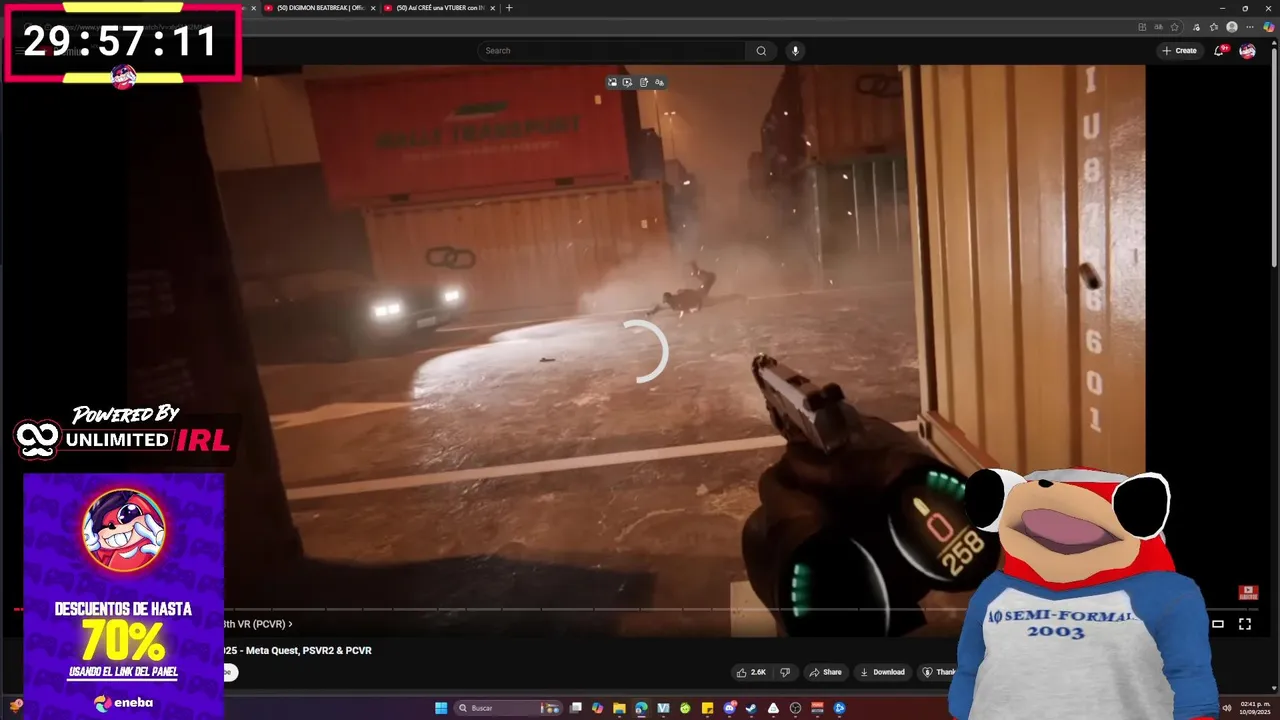Click the translate icon in the video overlay bar
The width and height of the screenshot is (1280, 720).
[659, 82]
